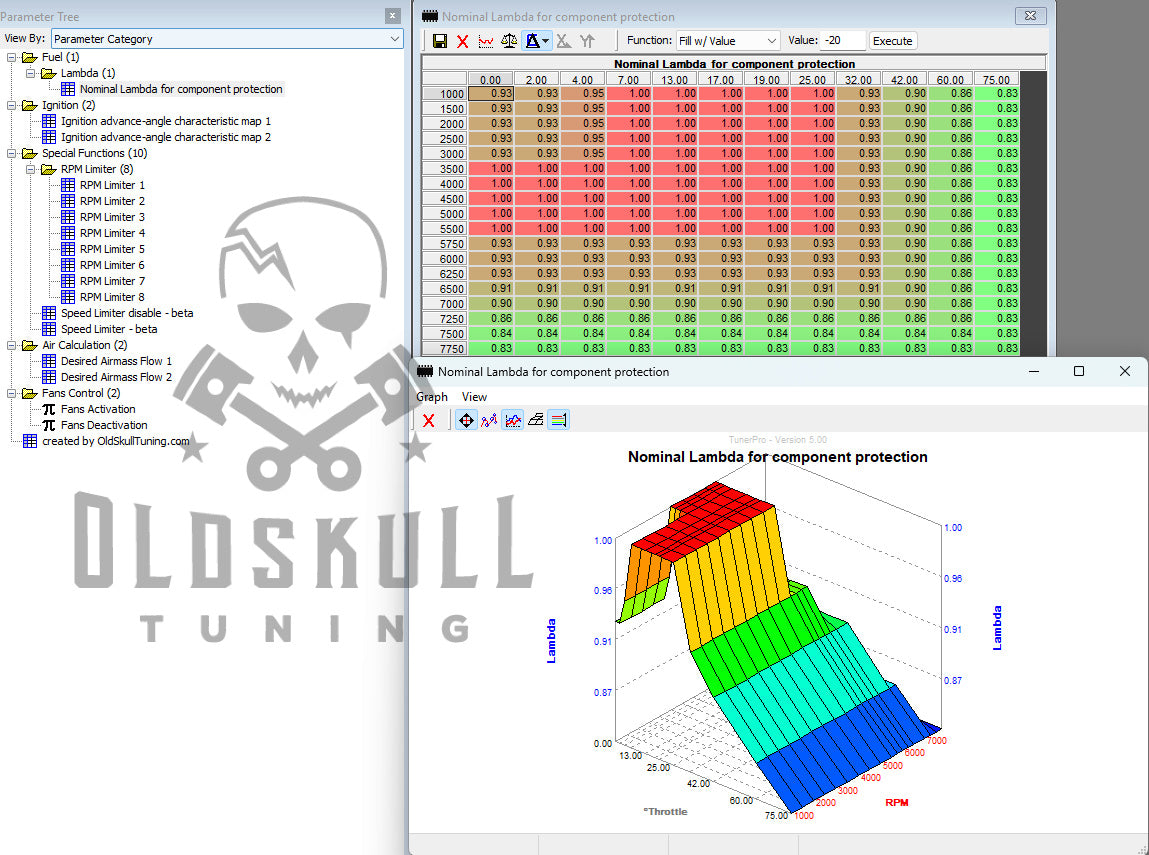Toggle the color bands legend button
Image resolution: width=1149 pixels, height=855 pixels.
point(558,421)
